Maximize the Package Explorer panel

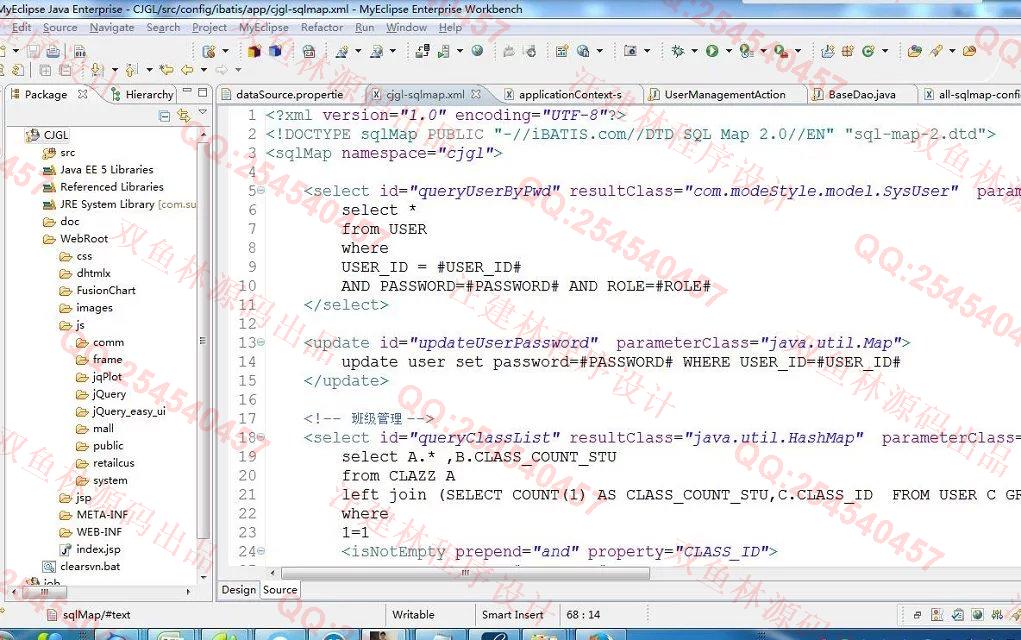[x=203, y=92]
